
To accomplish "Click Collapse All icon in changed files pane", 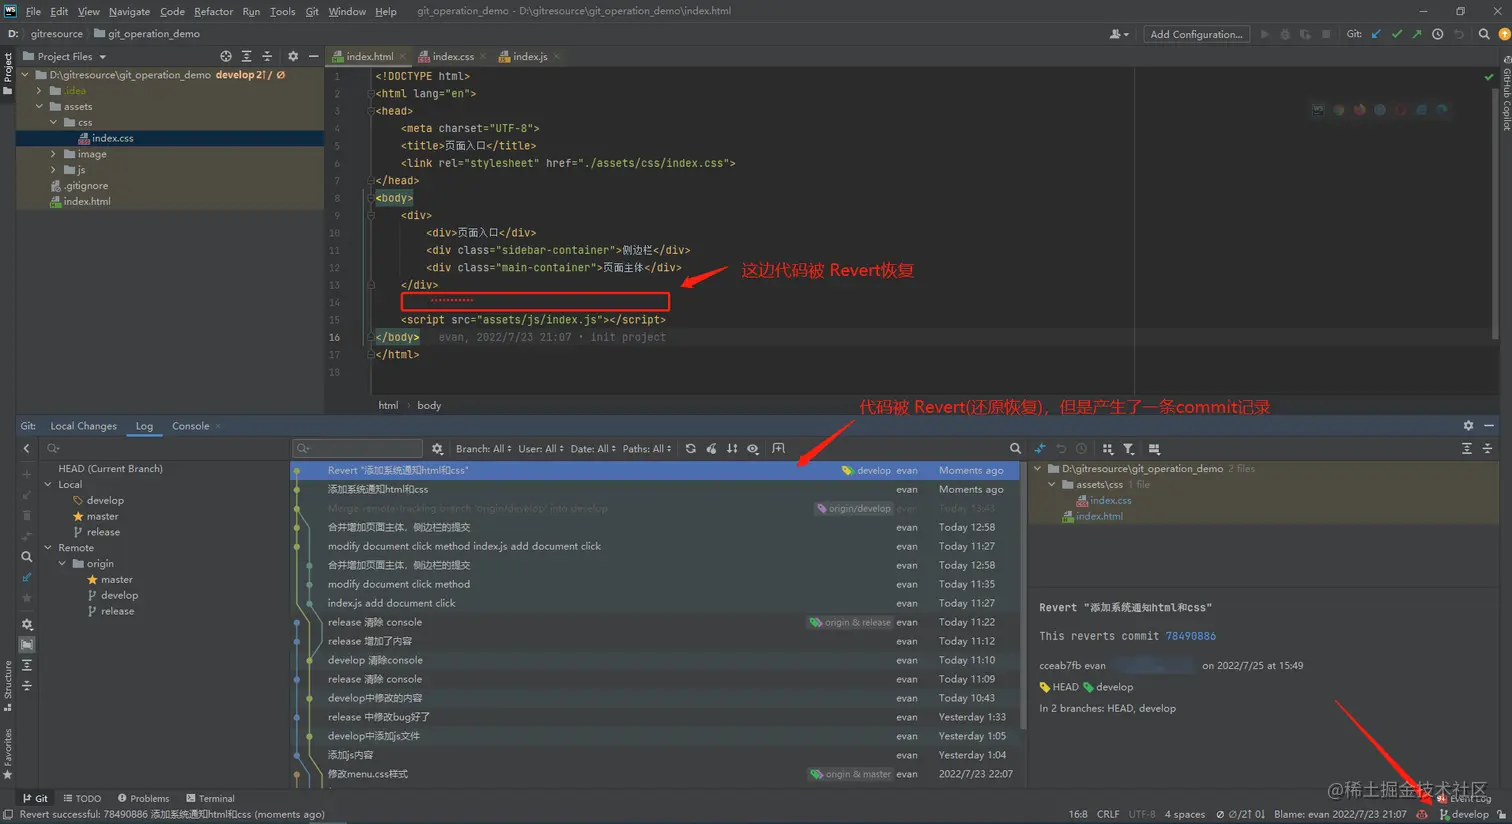I will [1487, 449].
